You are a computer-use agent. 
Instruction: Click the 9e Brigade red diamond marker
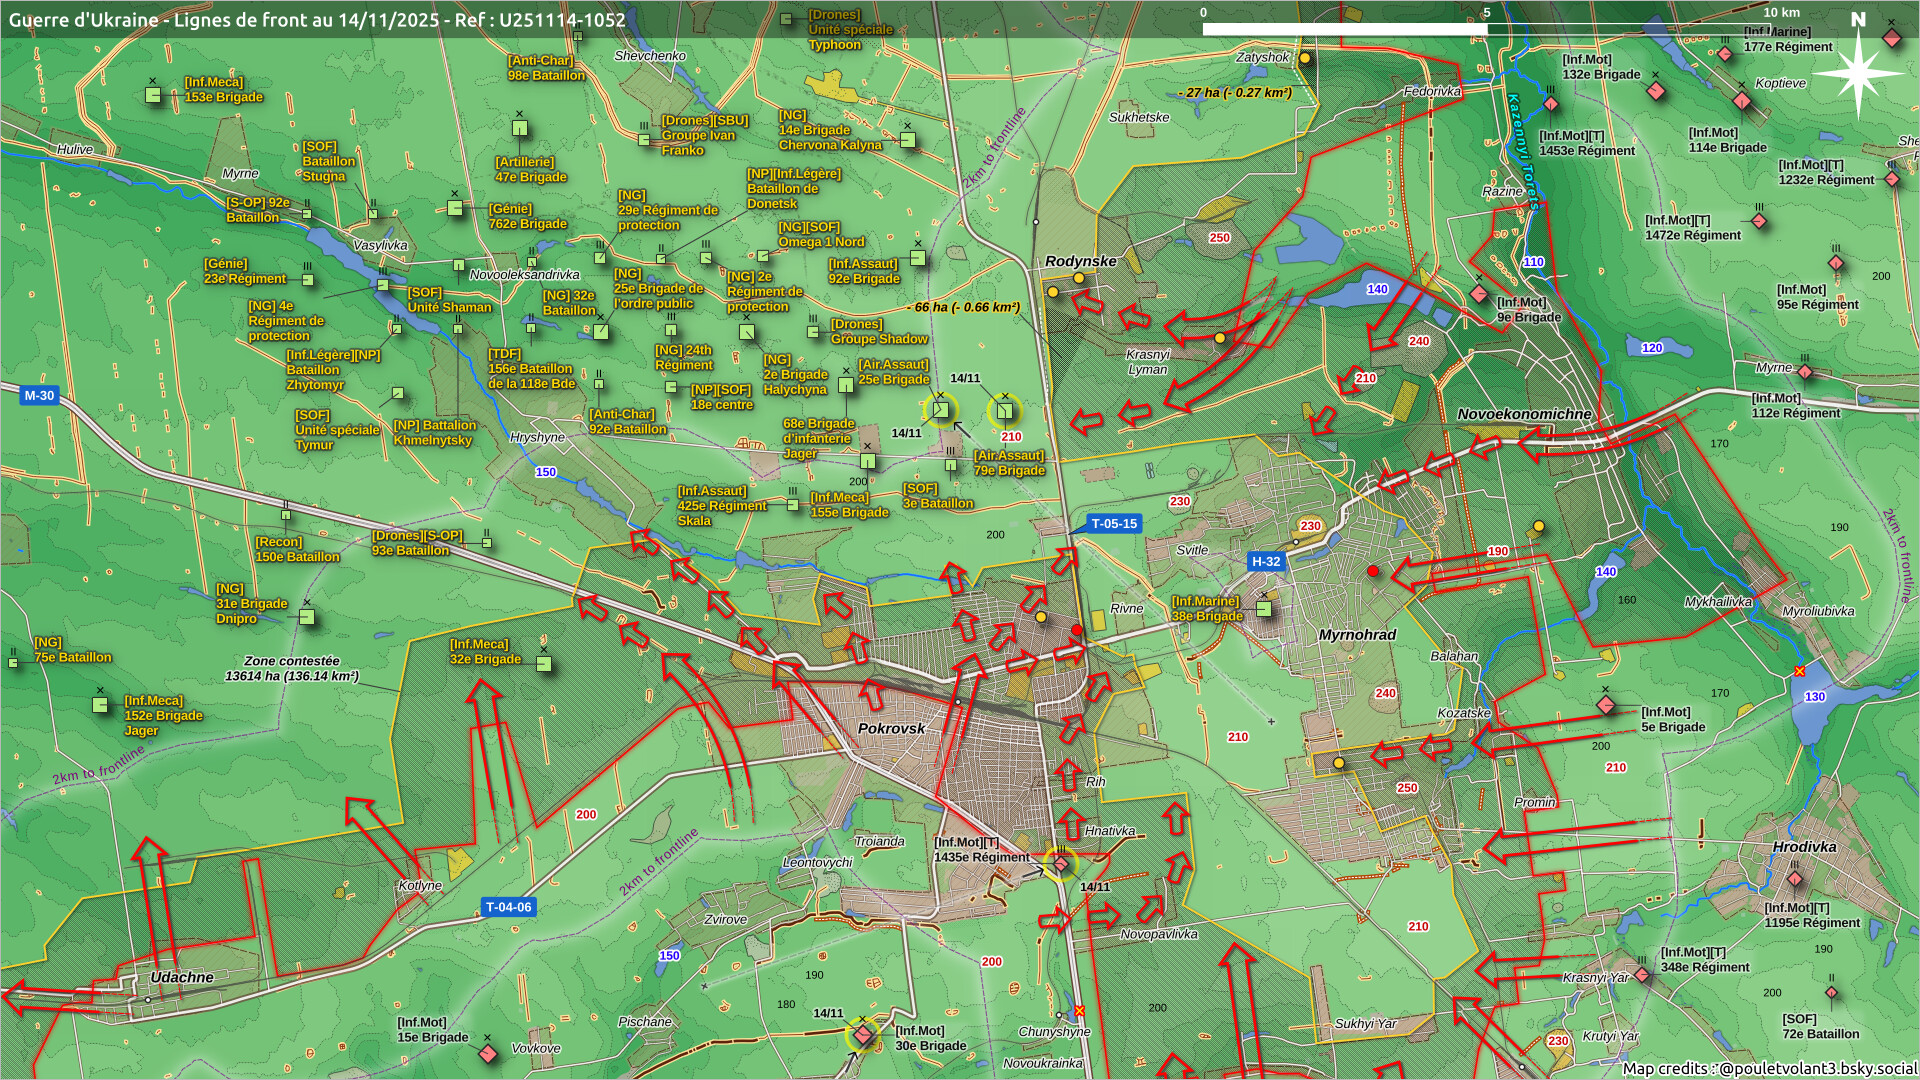[1479, 294]
